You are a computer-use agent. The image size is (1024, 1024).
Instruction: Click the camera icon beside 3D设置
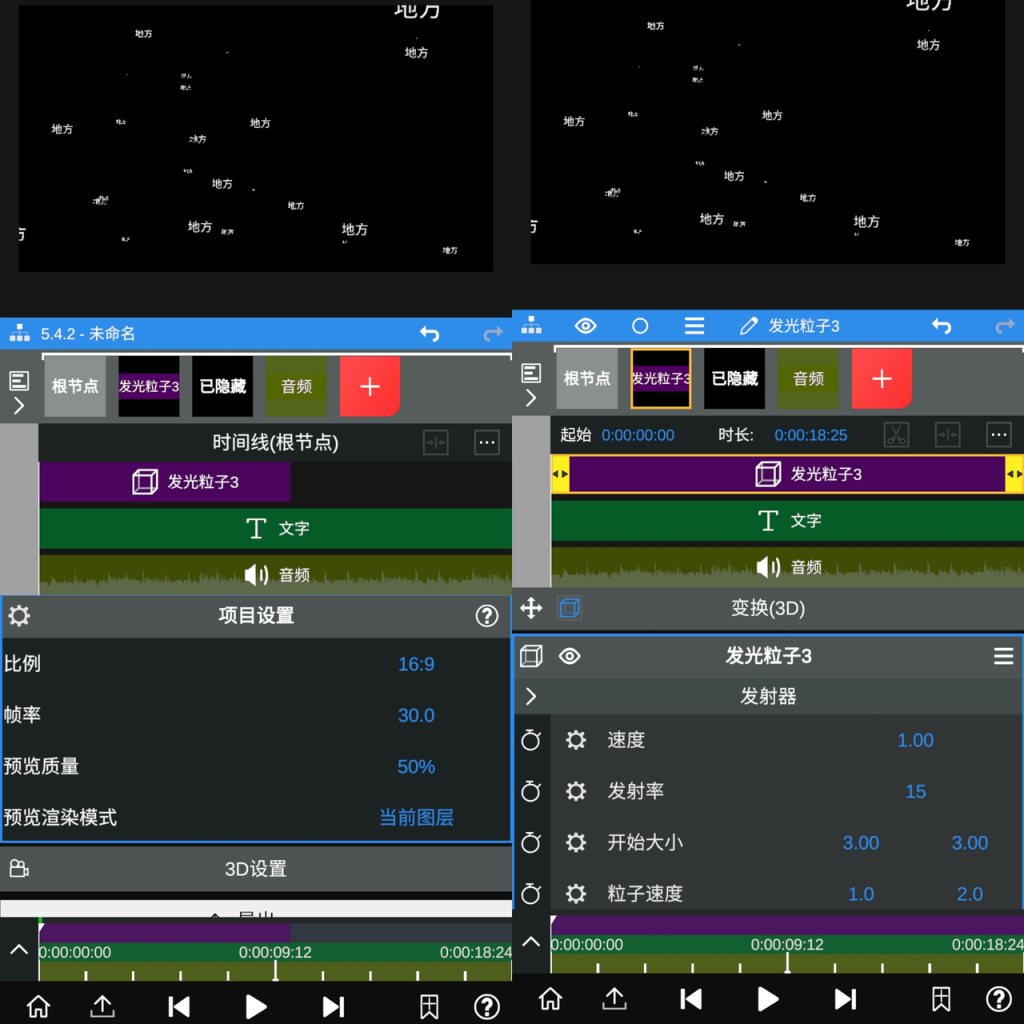(19, 868)
